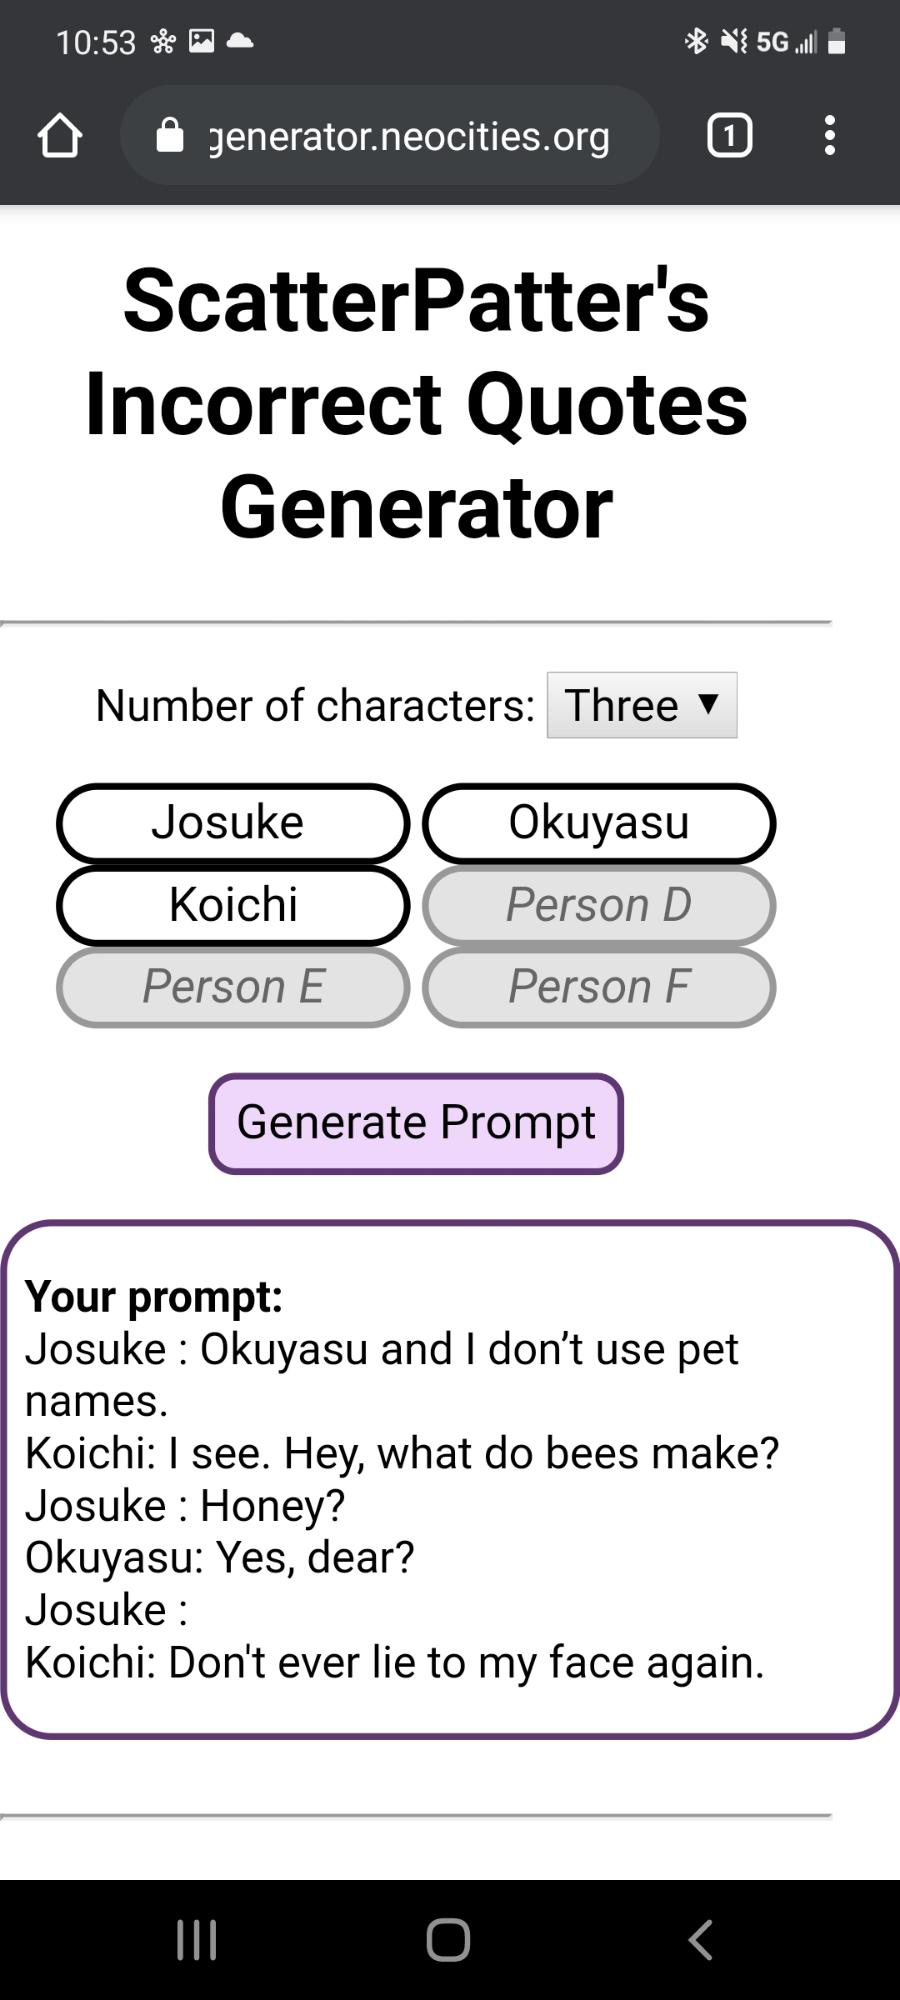The image size is (900, 2000).
Task: Tap the neocities.org URL address bar
Action: coord(410,136)
